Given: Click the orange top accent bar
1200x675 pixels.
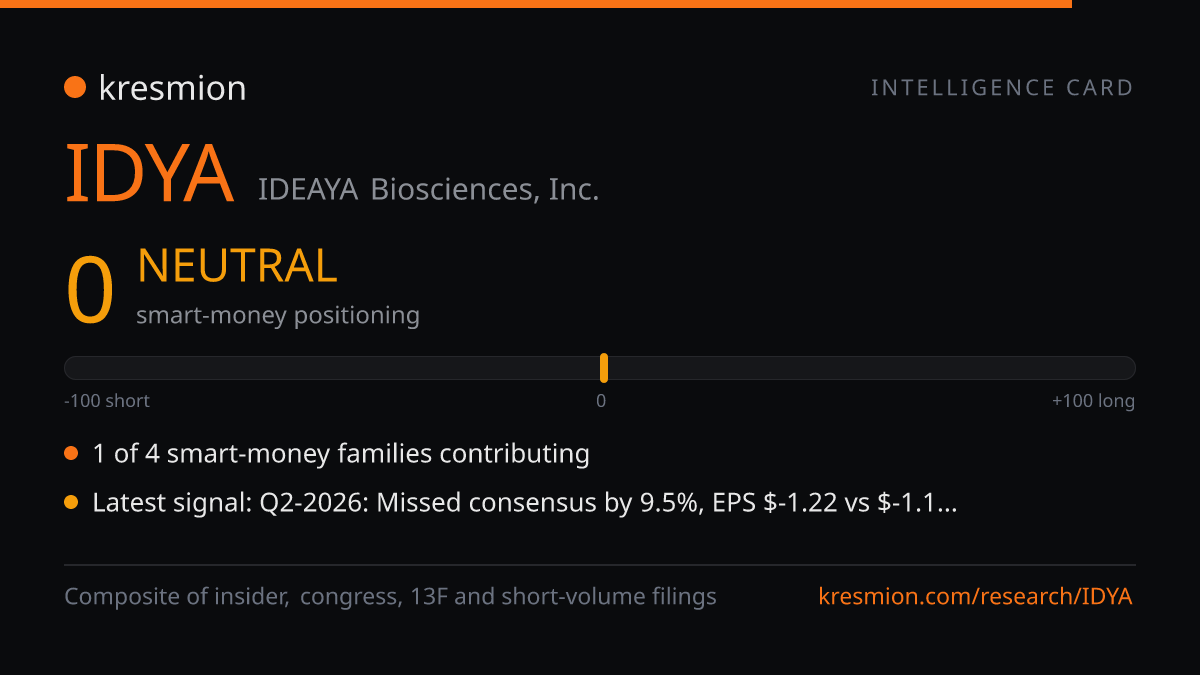Looking at the screenshot, I should point(536,4).
